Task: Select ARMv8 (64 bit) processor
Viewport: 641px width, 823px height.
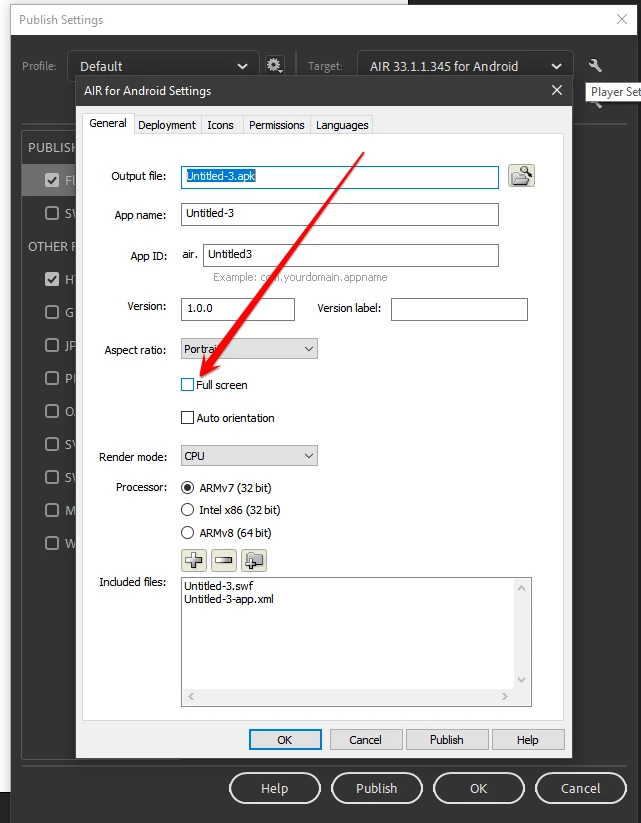Action: click(x=187, y=533)
